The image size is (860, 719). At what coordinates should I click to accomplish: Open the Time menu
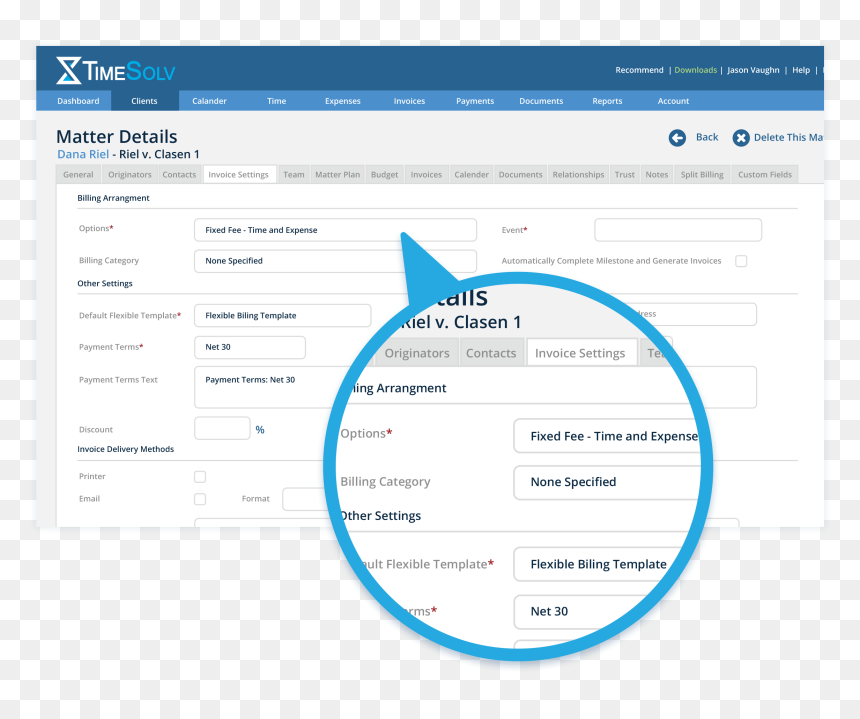[276, 101]
